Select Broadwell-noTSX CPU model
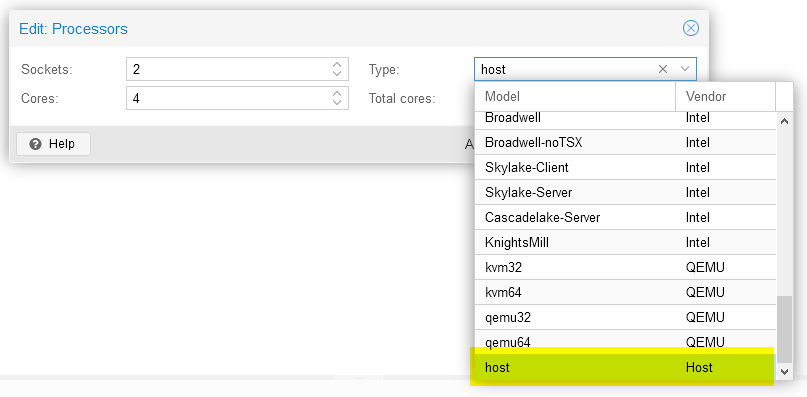The image size is (807, 397). [x=625, y=143]
